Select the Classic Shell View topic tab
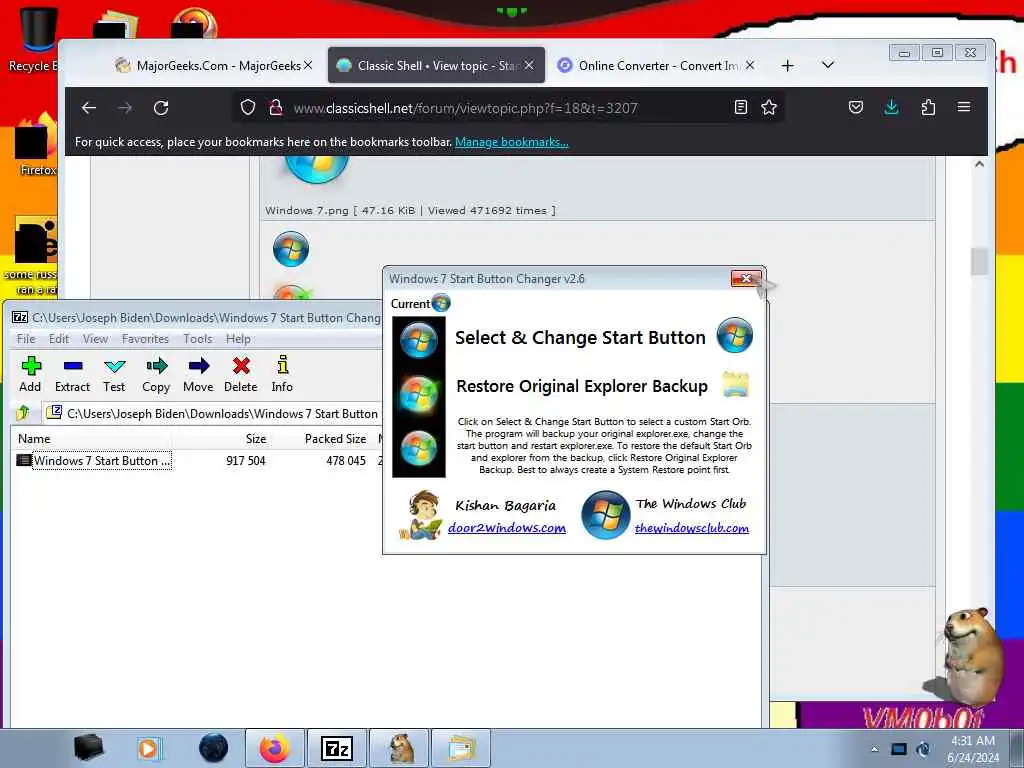 pyautogui.click(x=436, y=65)
